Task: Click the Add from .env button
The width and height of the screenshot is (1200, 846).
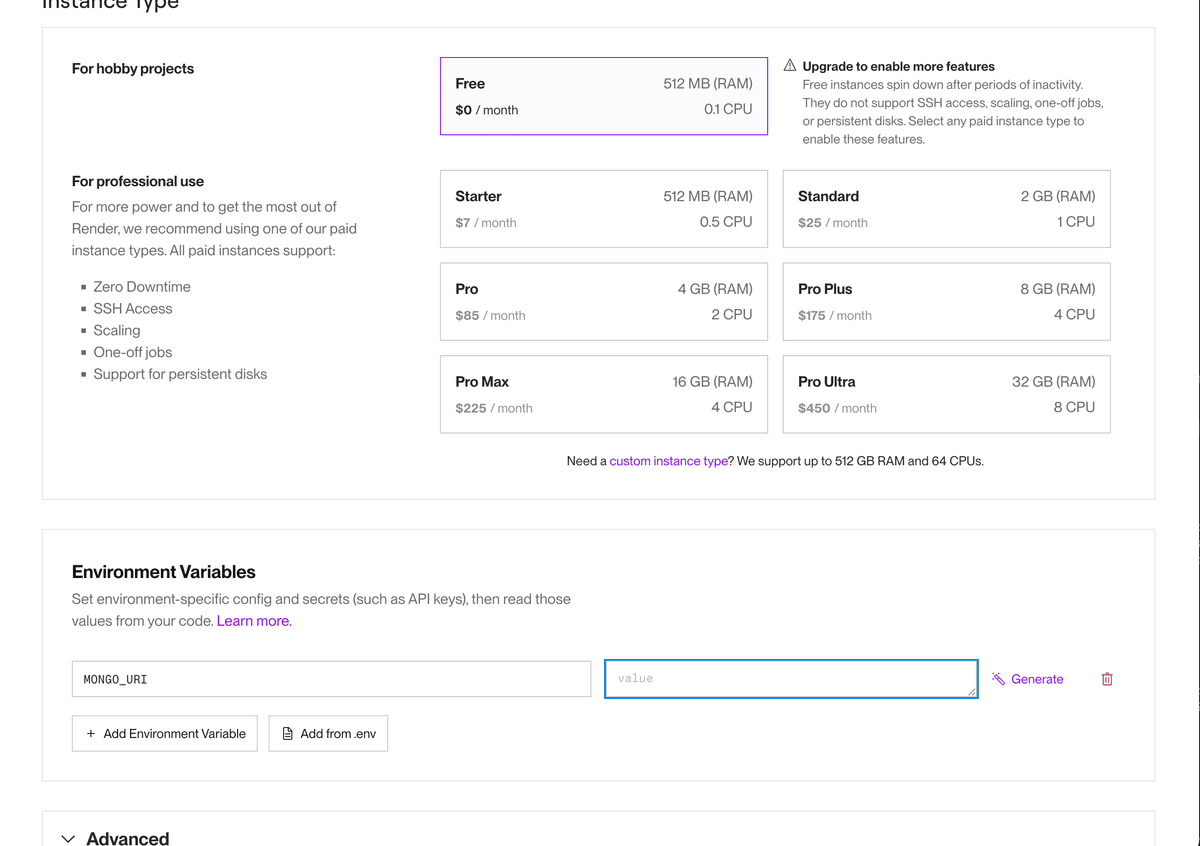Action: 328,733
